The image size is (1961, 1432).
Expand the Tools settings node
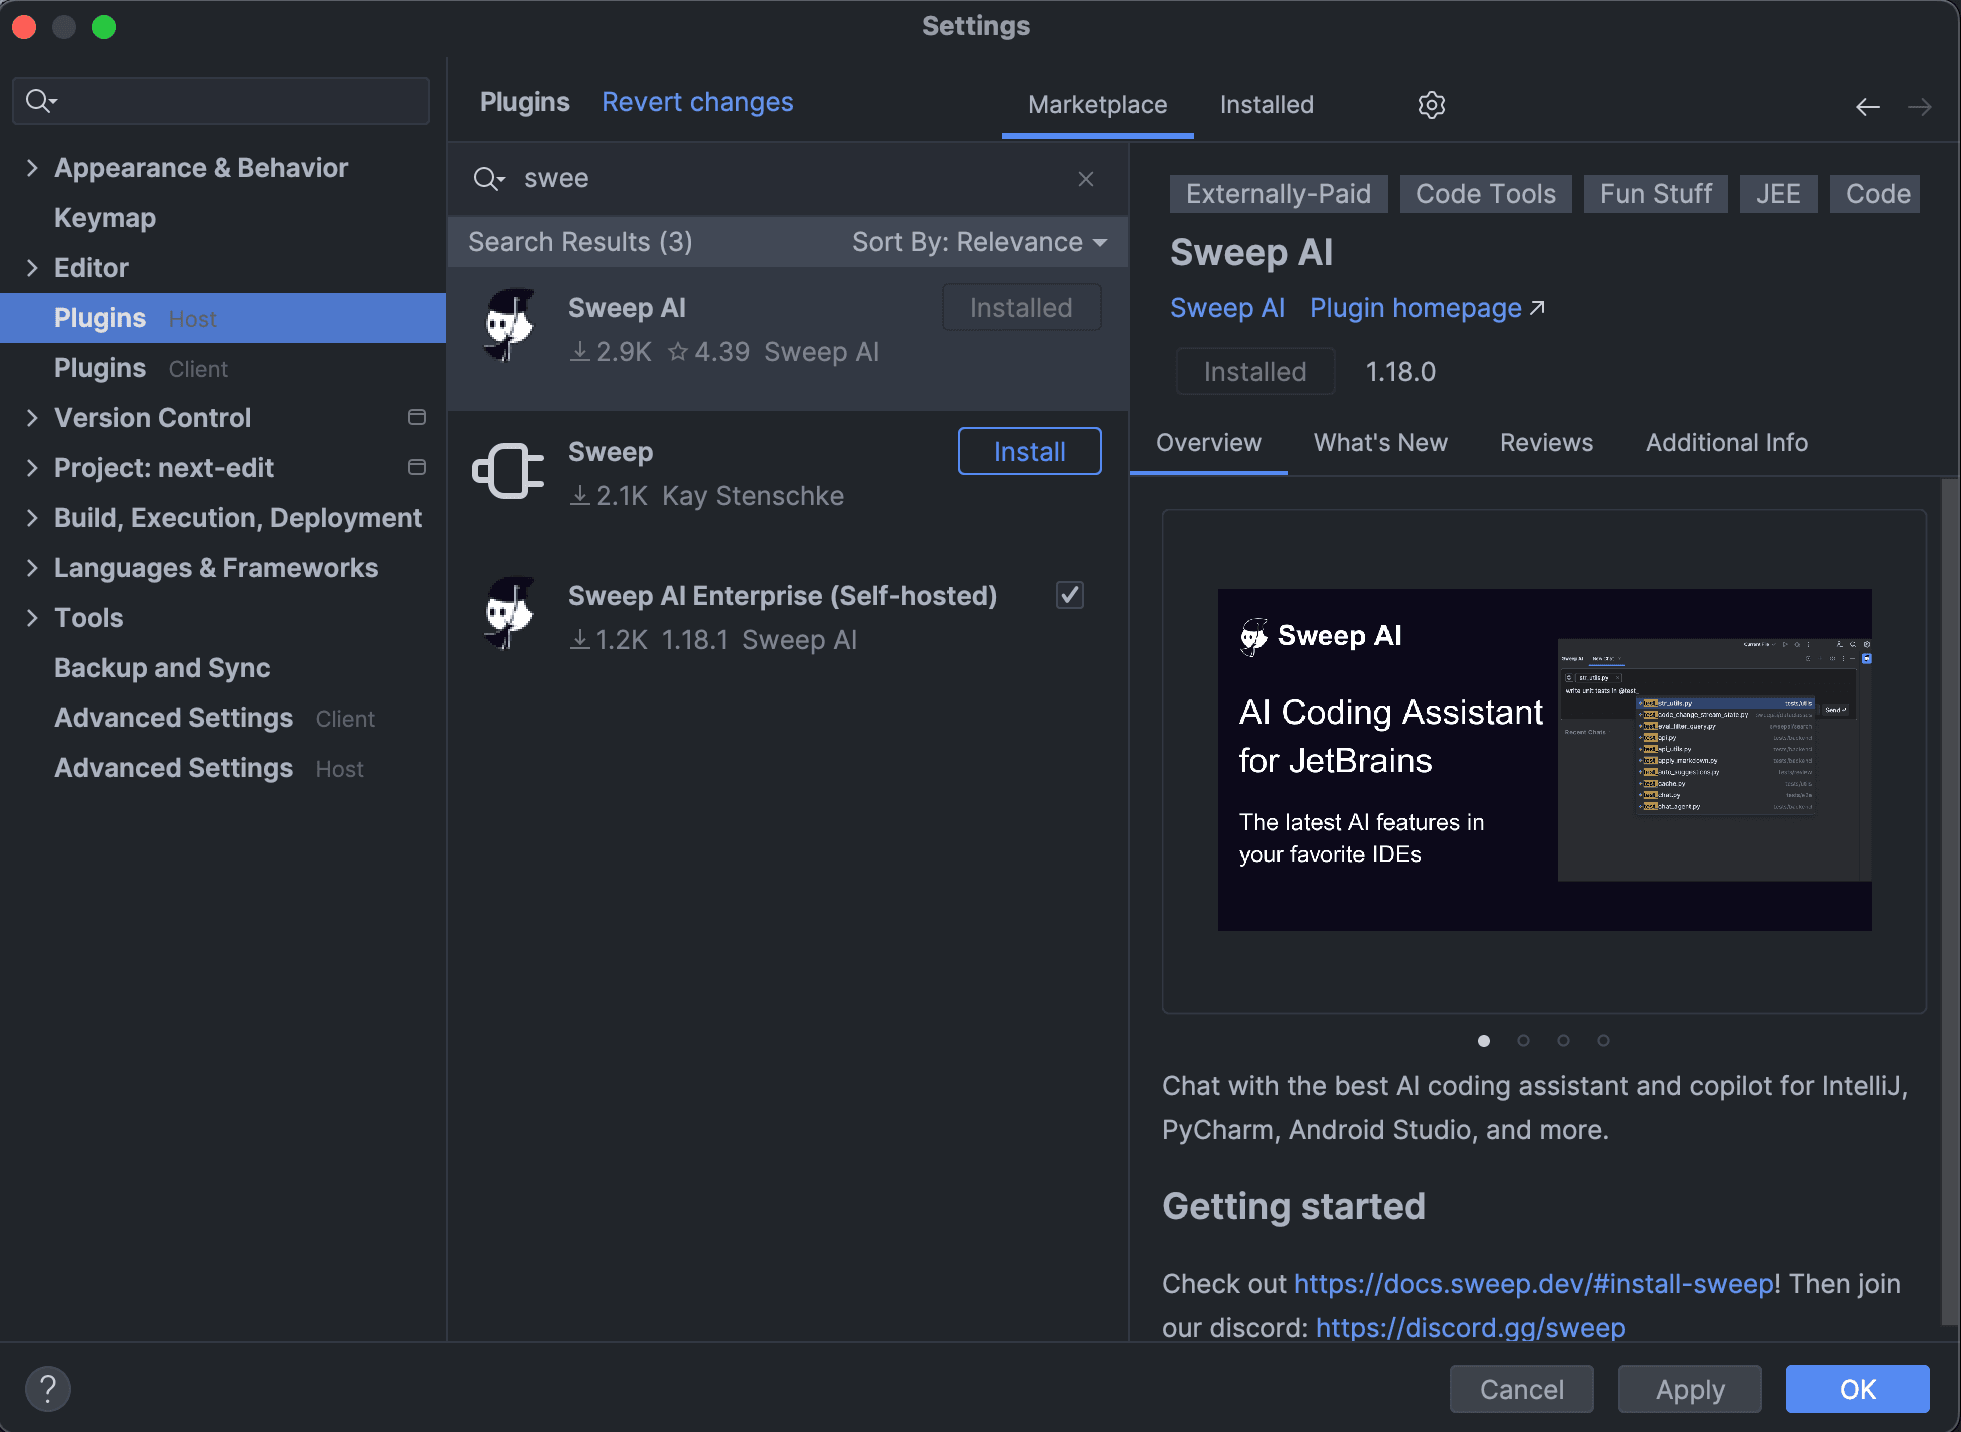(32, 618)
